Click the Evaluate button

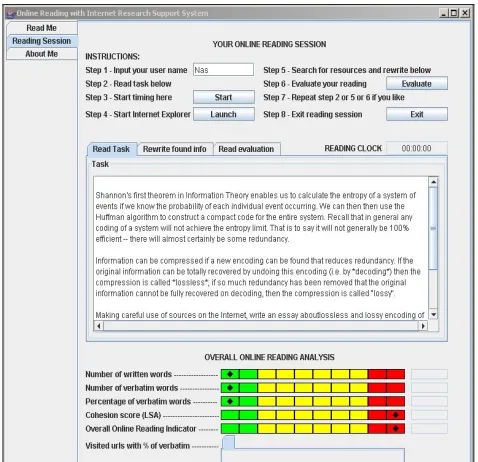click(417, 84)
